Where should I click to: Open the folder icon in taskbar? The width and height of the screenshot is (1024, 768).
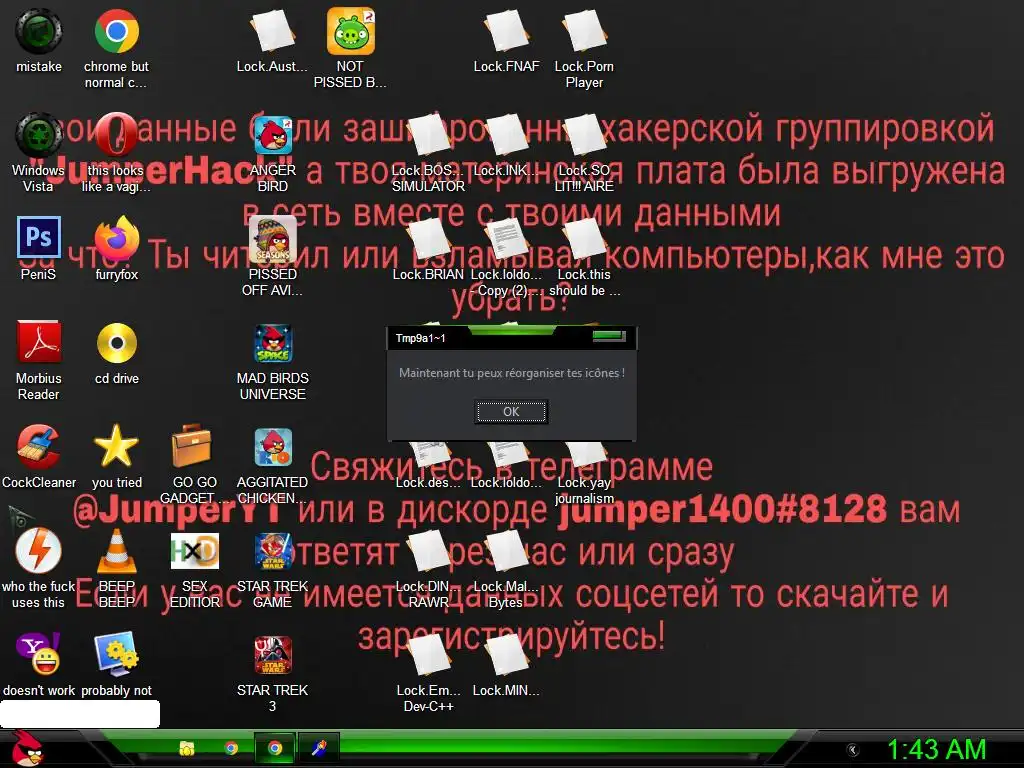coord(187,748)
